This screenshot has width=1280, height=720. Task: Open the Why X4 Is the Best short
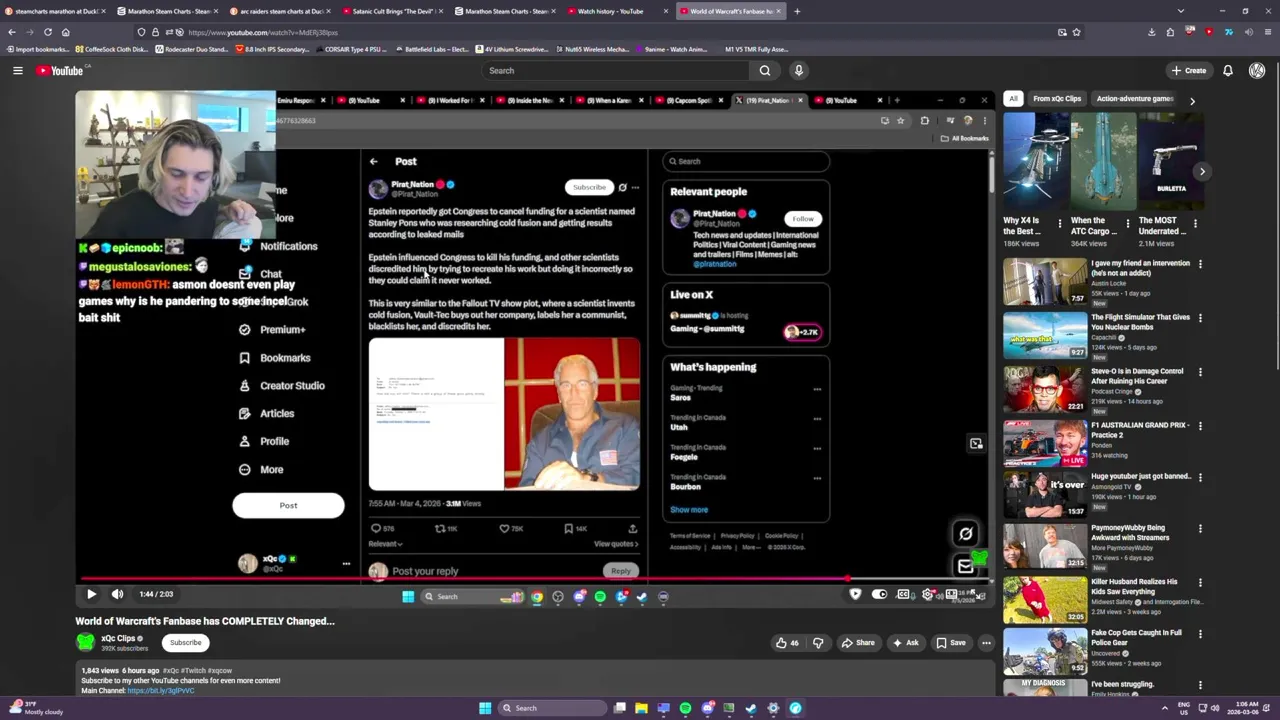point(1036,160)
